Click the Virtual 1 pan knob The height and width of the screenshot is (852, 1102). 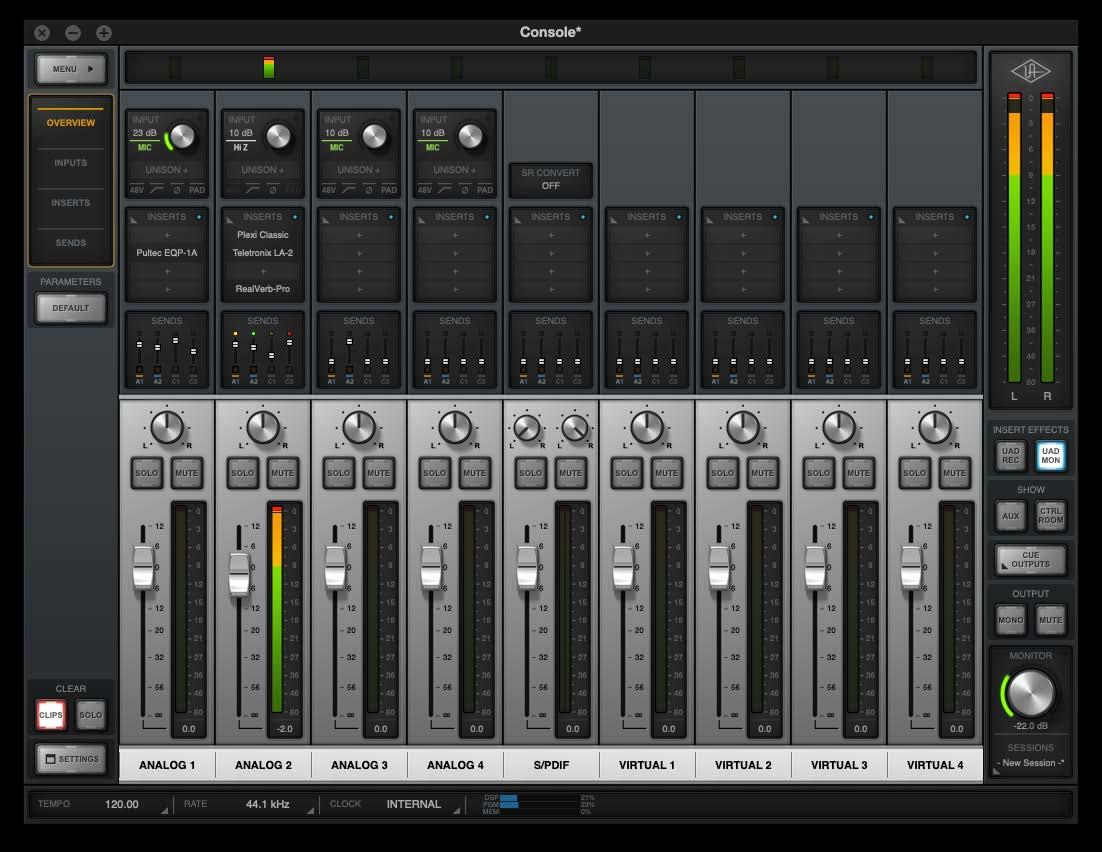pos(647,427)
